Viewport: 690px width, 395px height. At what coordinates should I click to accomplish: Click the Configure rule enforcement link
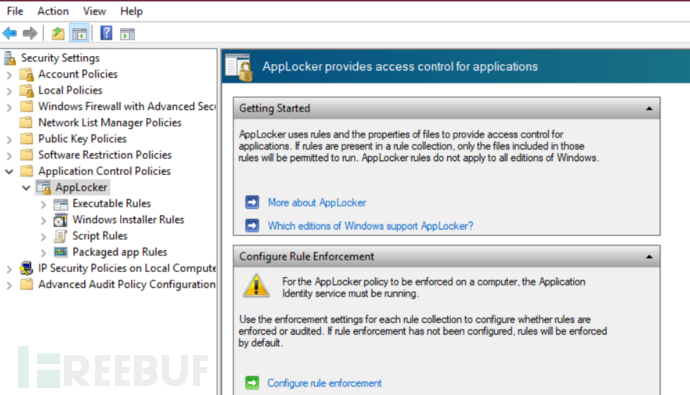pyautogui.click(x=324, y=383)
